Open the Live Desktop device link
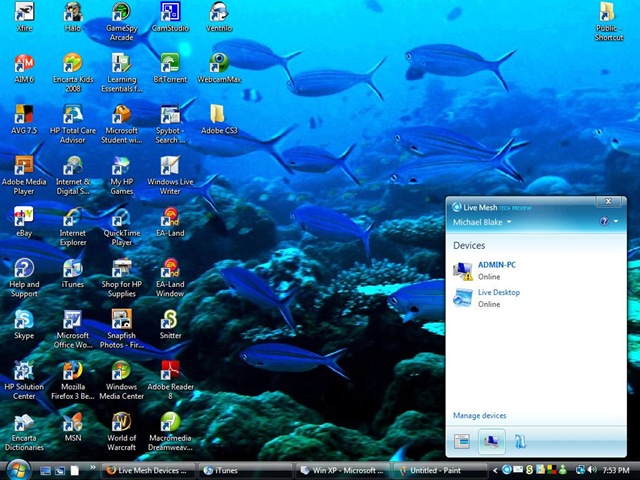Image resolution: width=640 pixels, height=480 pixels. coord(499,292)
